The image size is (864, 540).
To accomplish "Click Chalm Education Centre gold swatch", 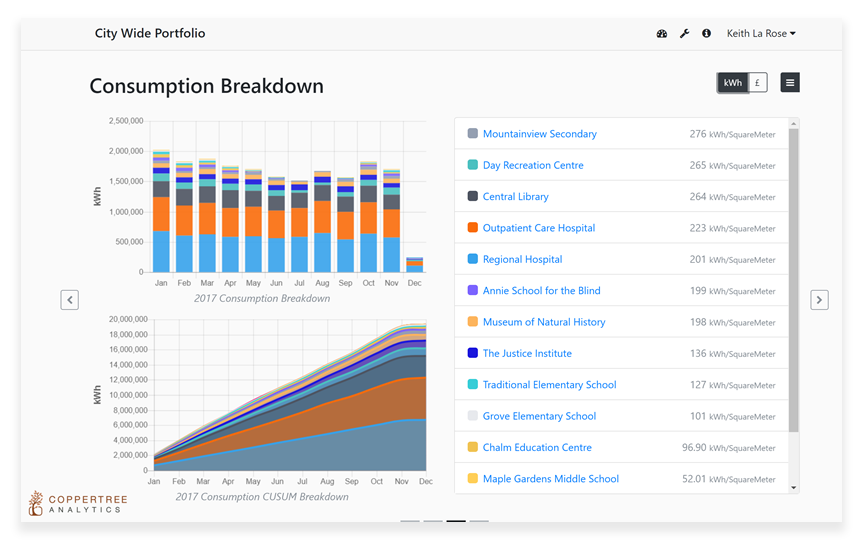I will (472, 447).
